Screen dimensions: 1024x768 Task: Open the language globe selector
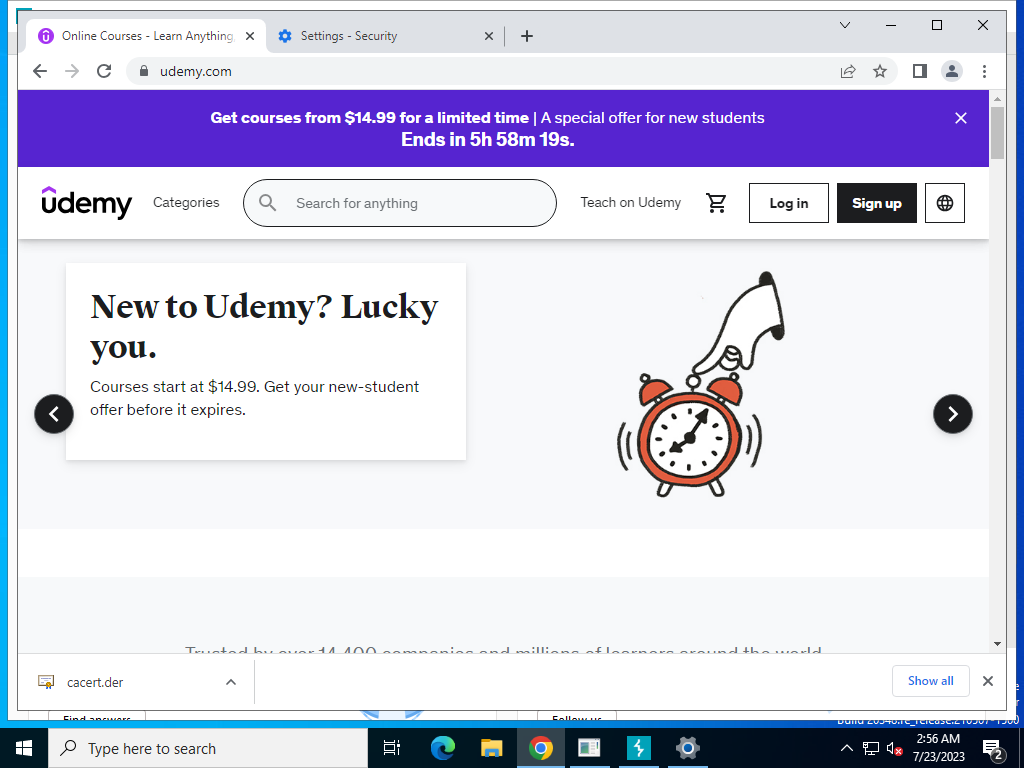944,203
